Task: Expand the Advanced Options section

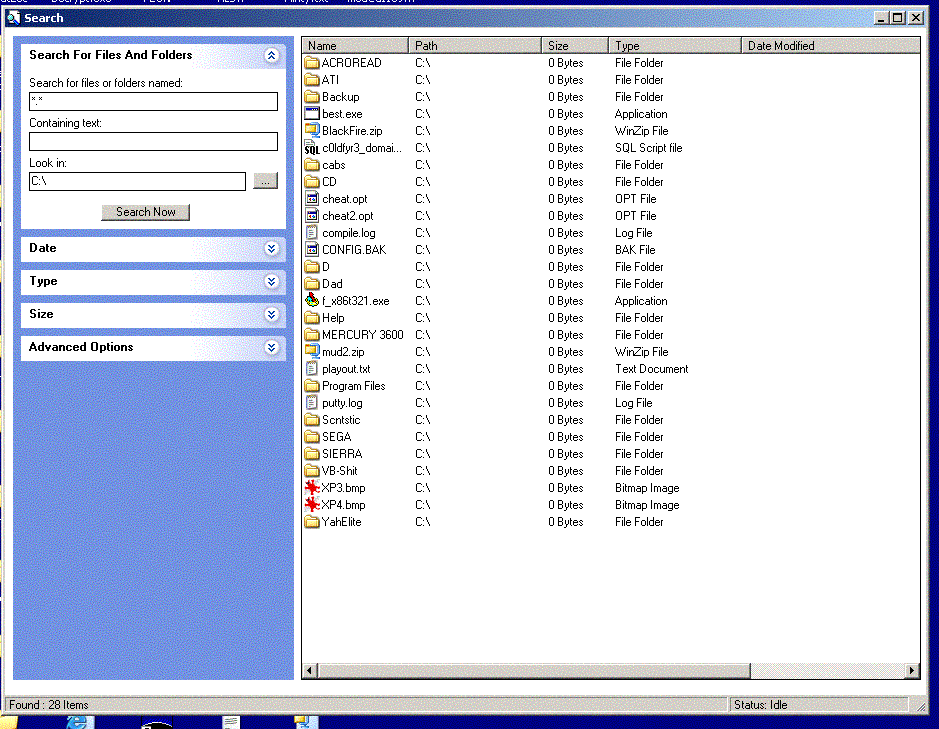Action: click(271, 348)
